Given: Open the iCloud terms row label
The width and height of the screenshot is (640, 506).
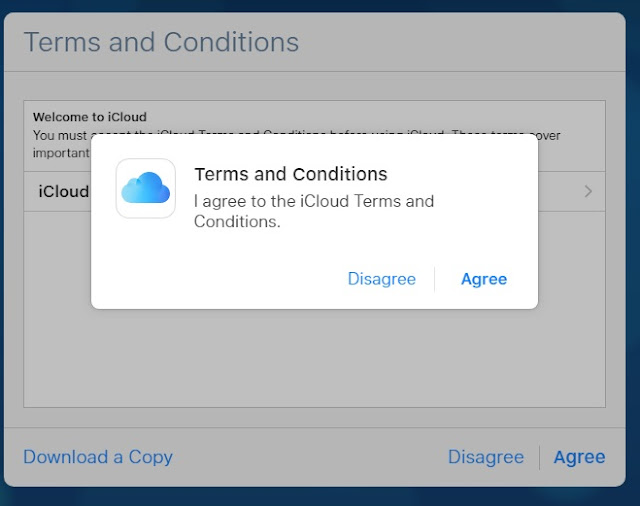Looking at the screenshot, I should pos(64,191).
